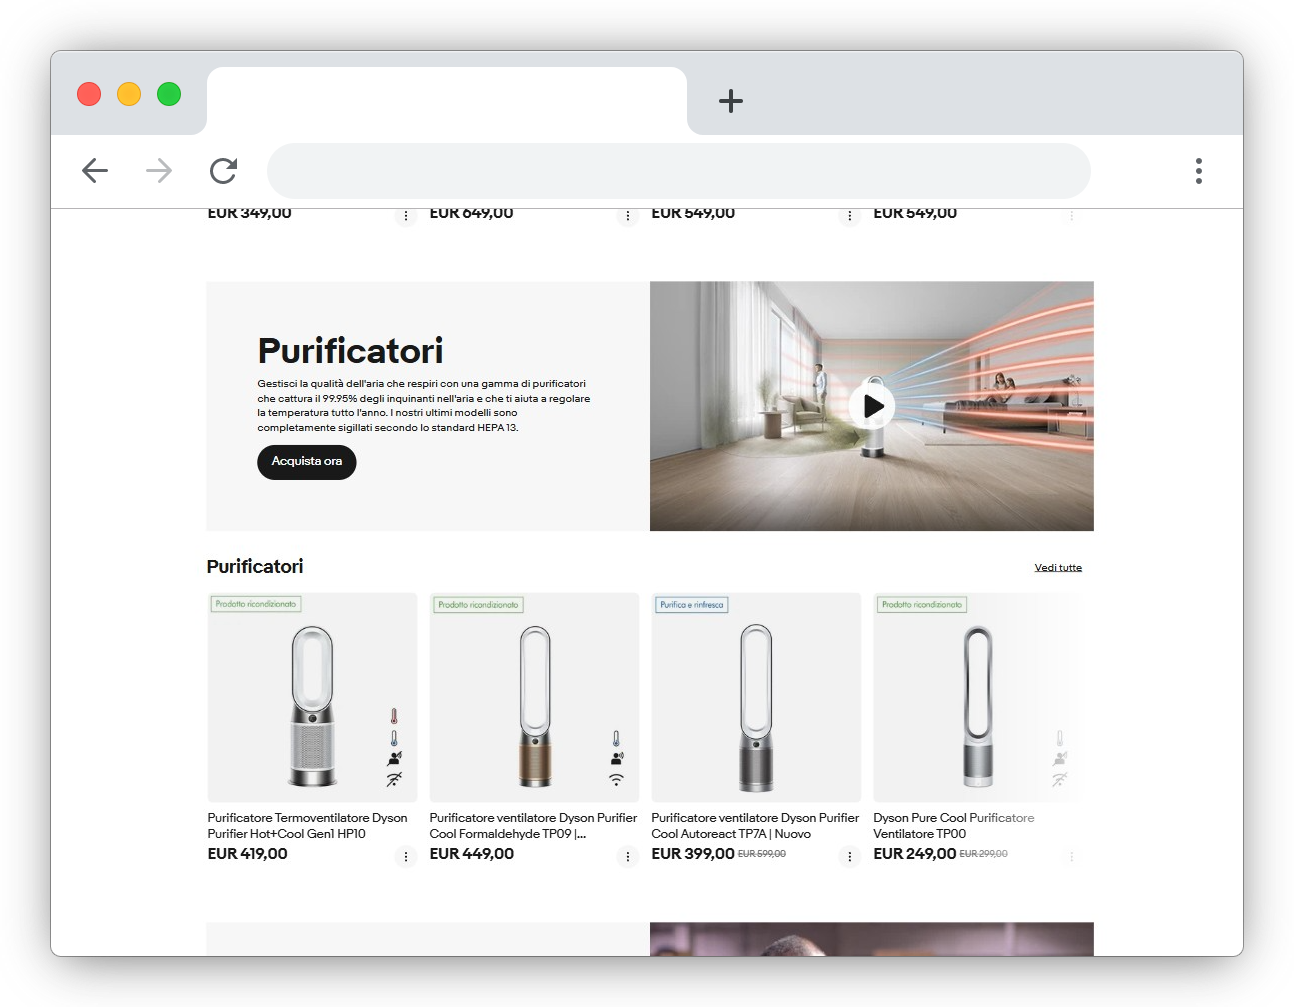Click the struck-through EUR 599,00 price
The height and width of the screenshot is (1007, 1294).
pos(762,854)
